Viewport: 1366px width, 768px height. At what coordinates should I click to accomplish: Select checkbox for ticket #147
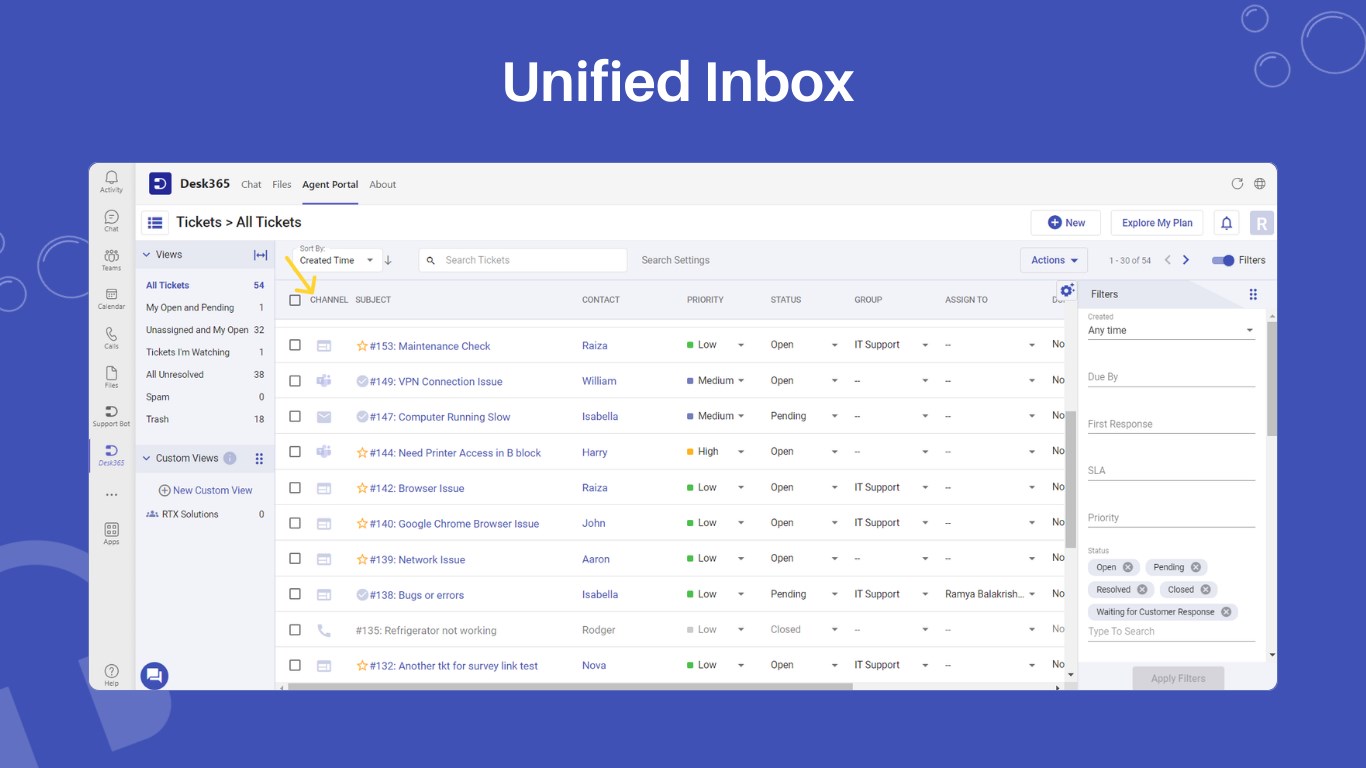pyautogui.click(x=295, y=416)
